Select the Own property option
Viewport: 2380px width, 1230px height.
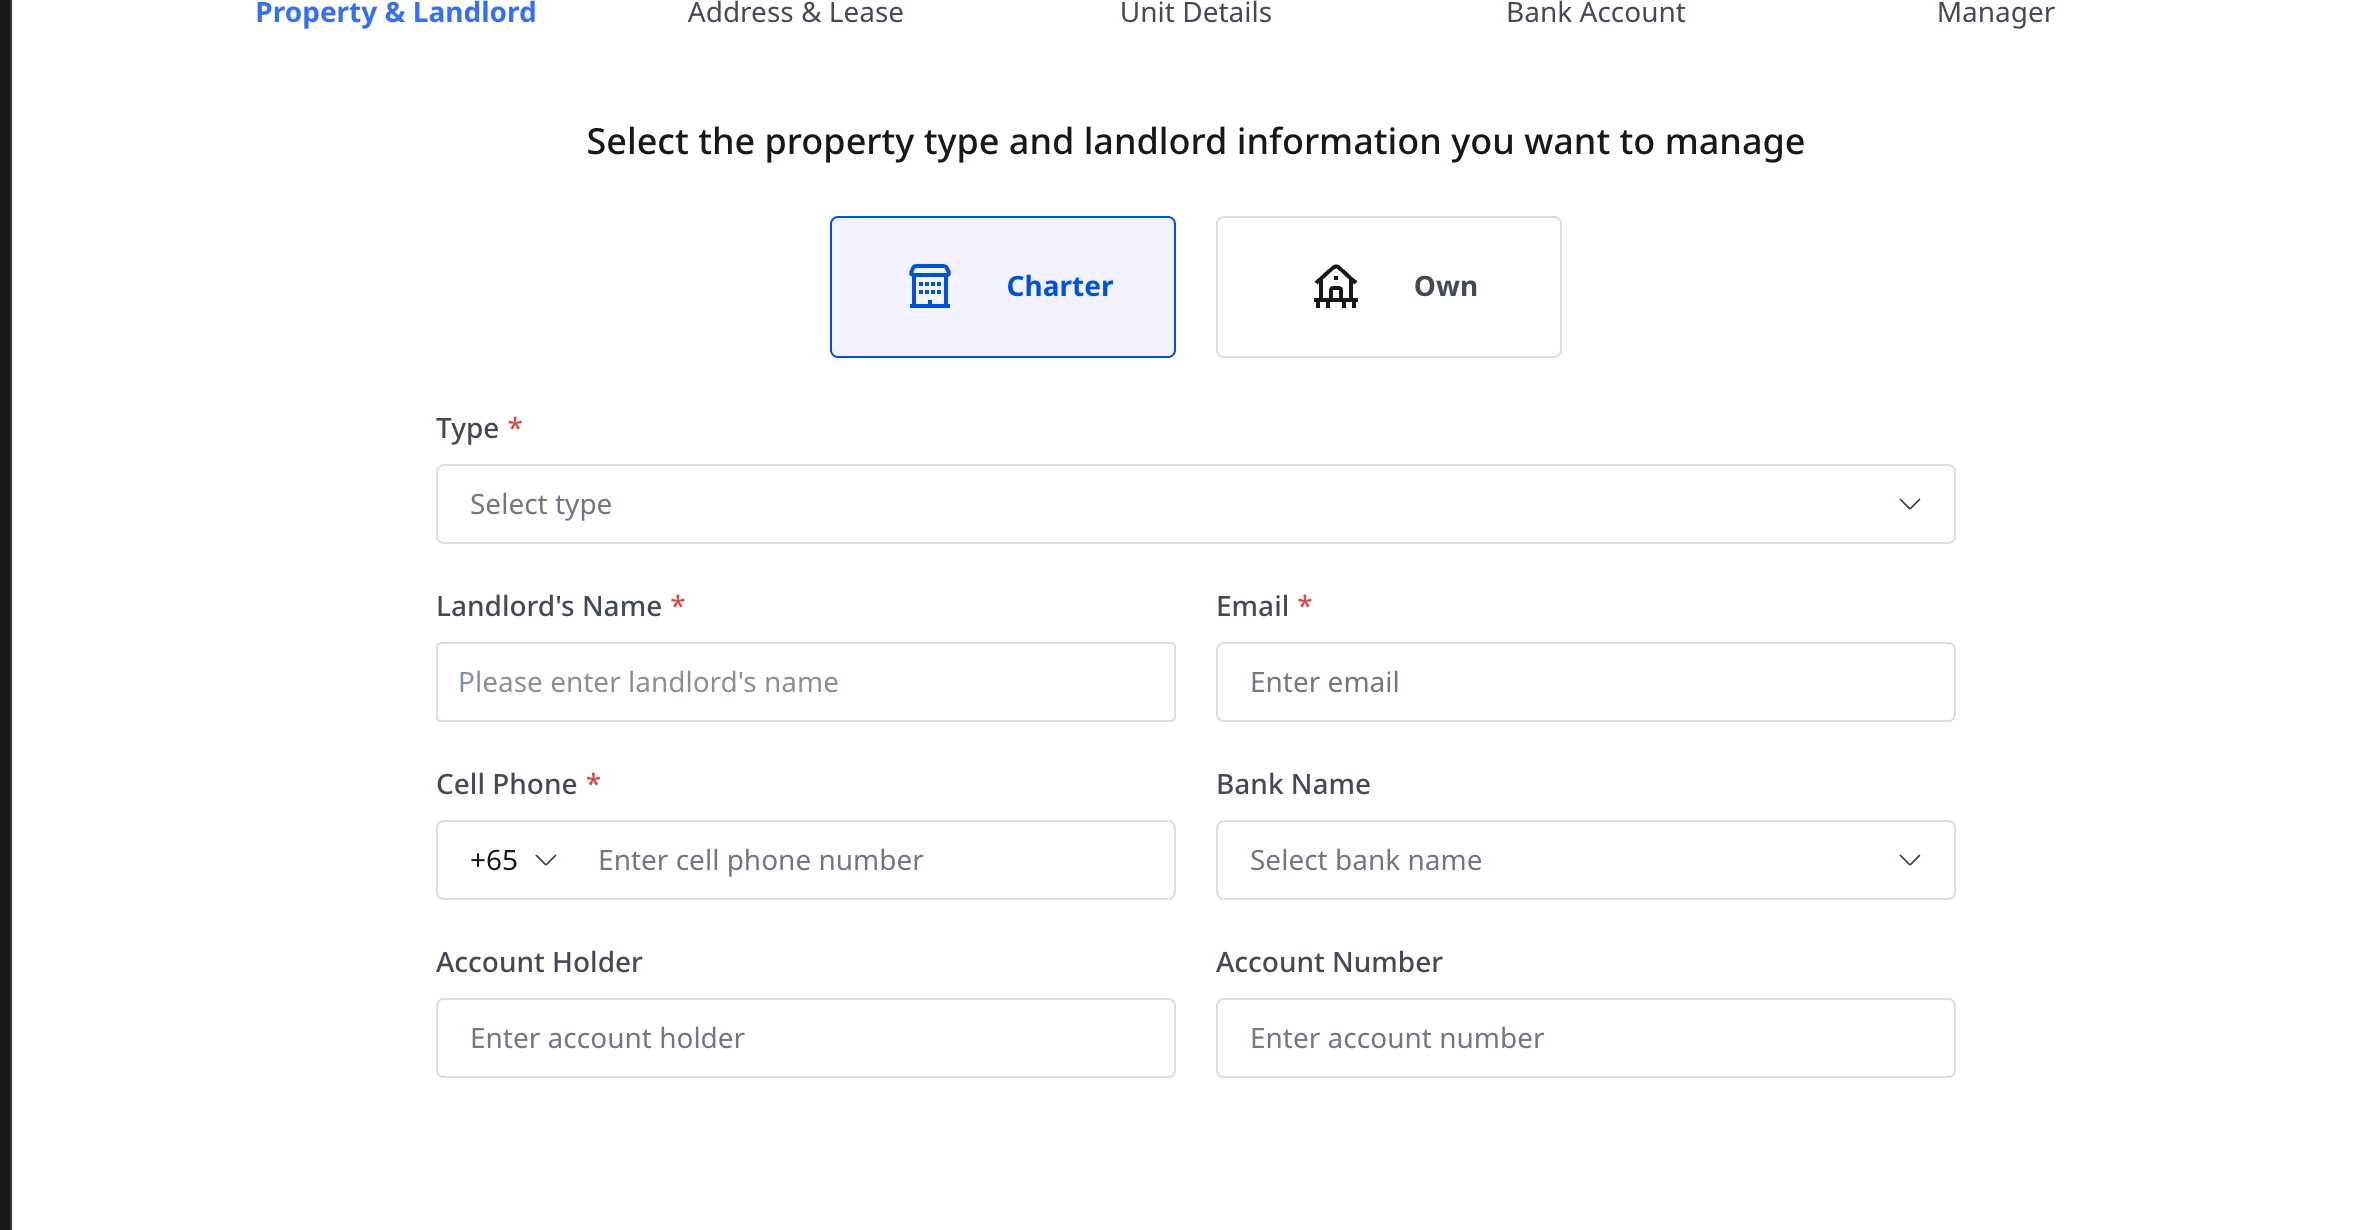pyautogui.click(x=1388, y=287)
